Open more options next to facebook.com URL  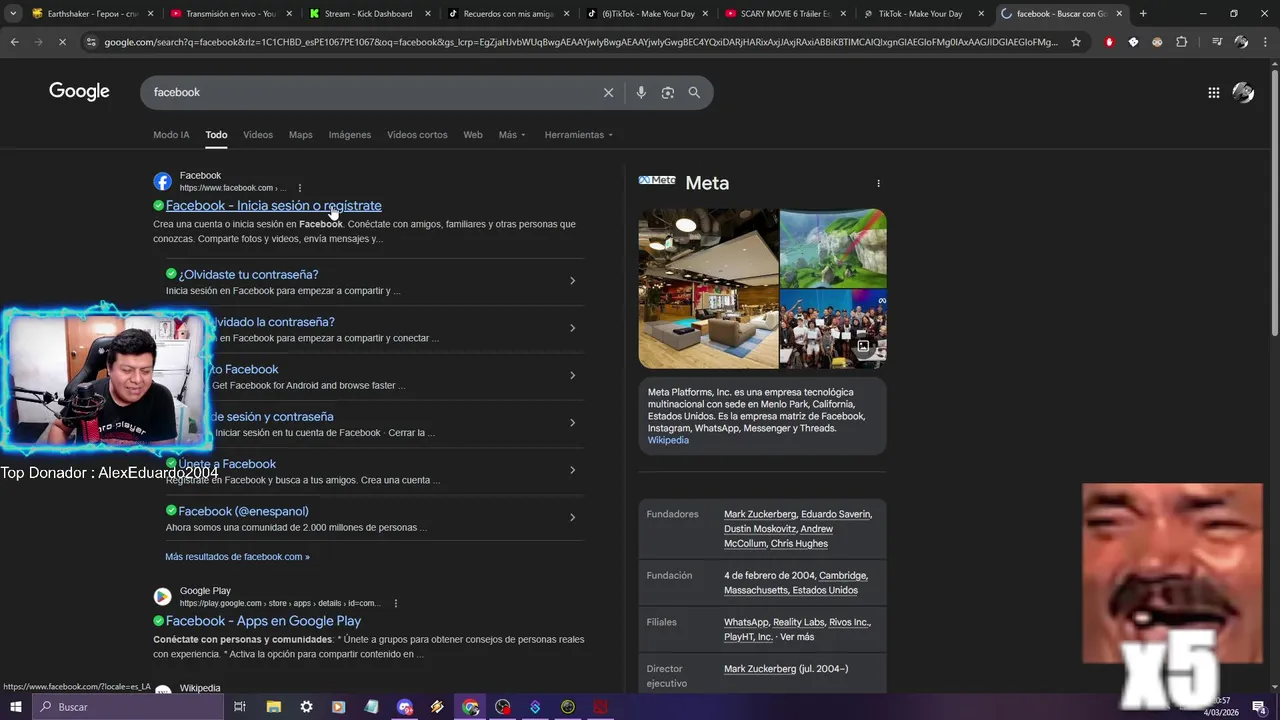pyautogui.click(x=299, y=188)
